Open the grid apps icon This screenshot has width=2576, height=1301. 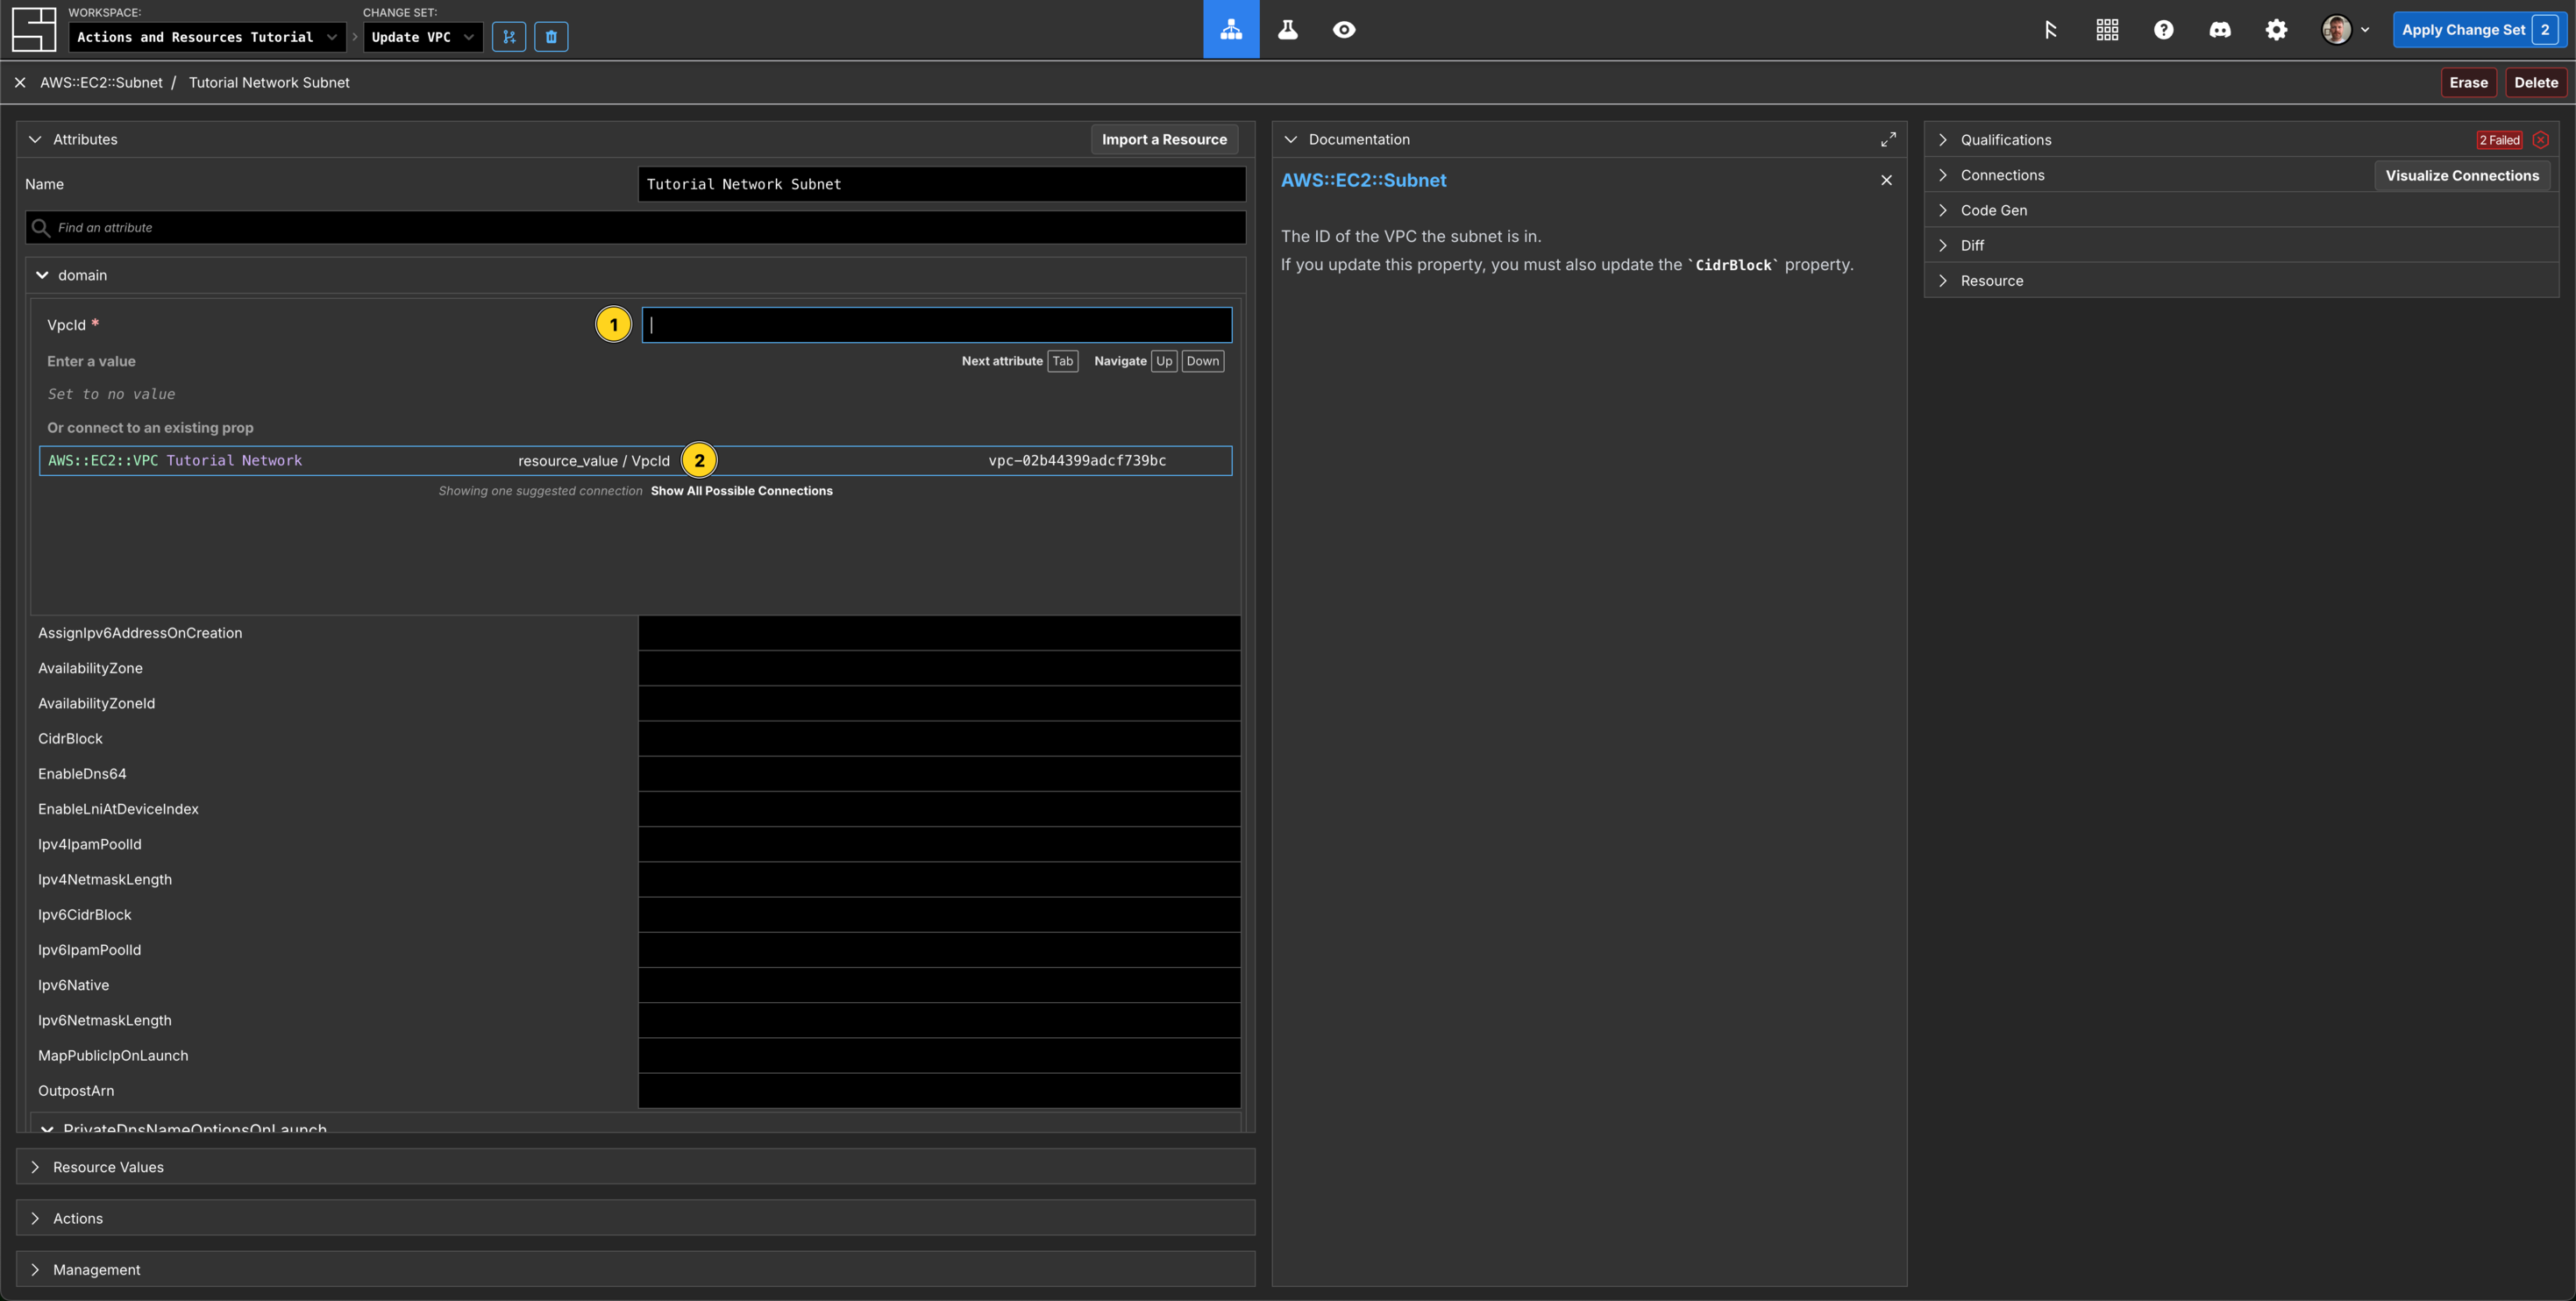[2107, 30]
